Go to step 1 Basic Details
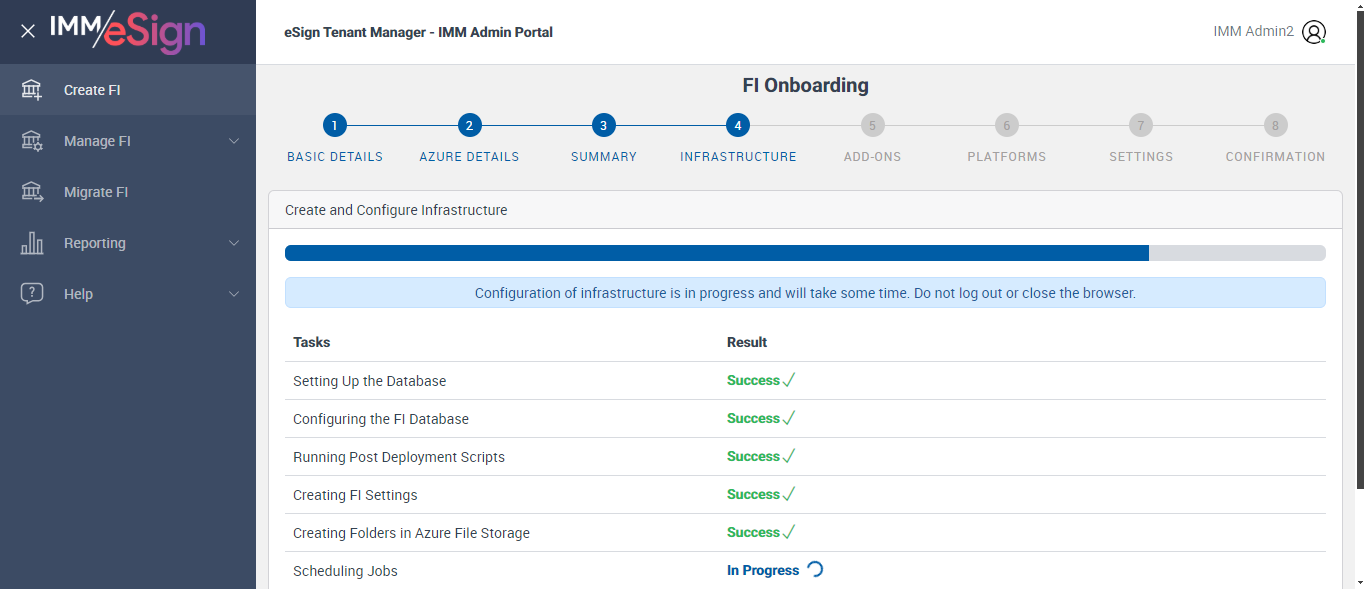The width and height of the screenshot is (1366, 589). click(335, 126)
